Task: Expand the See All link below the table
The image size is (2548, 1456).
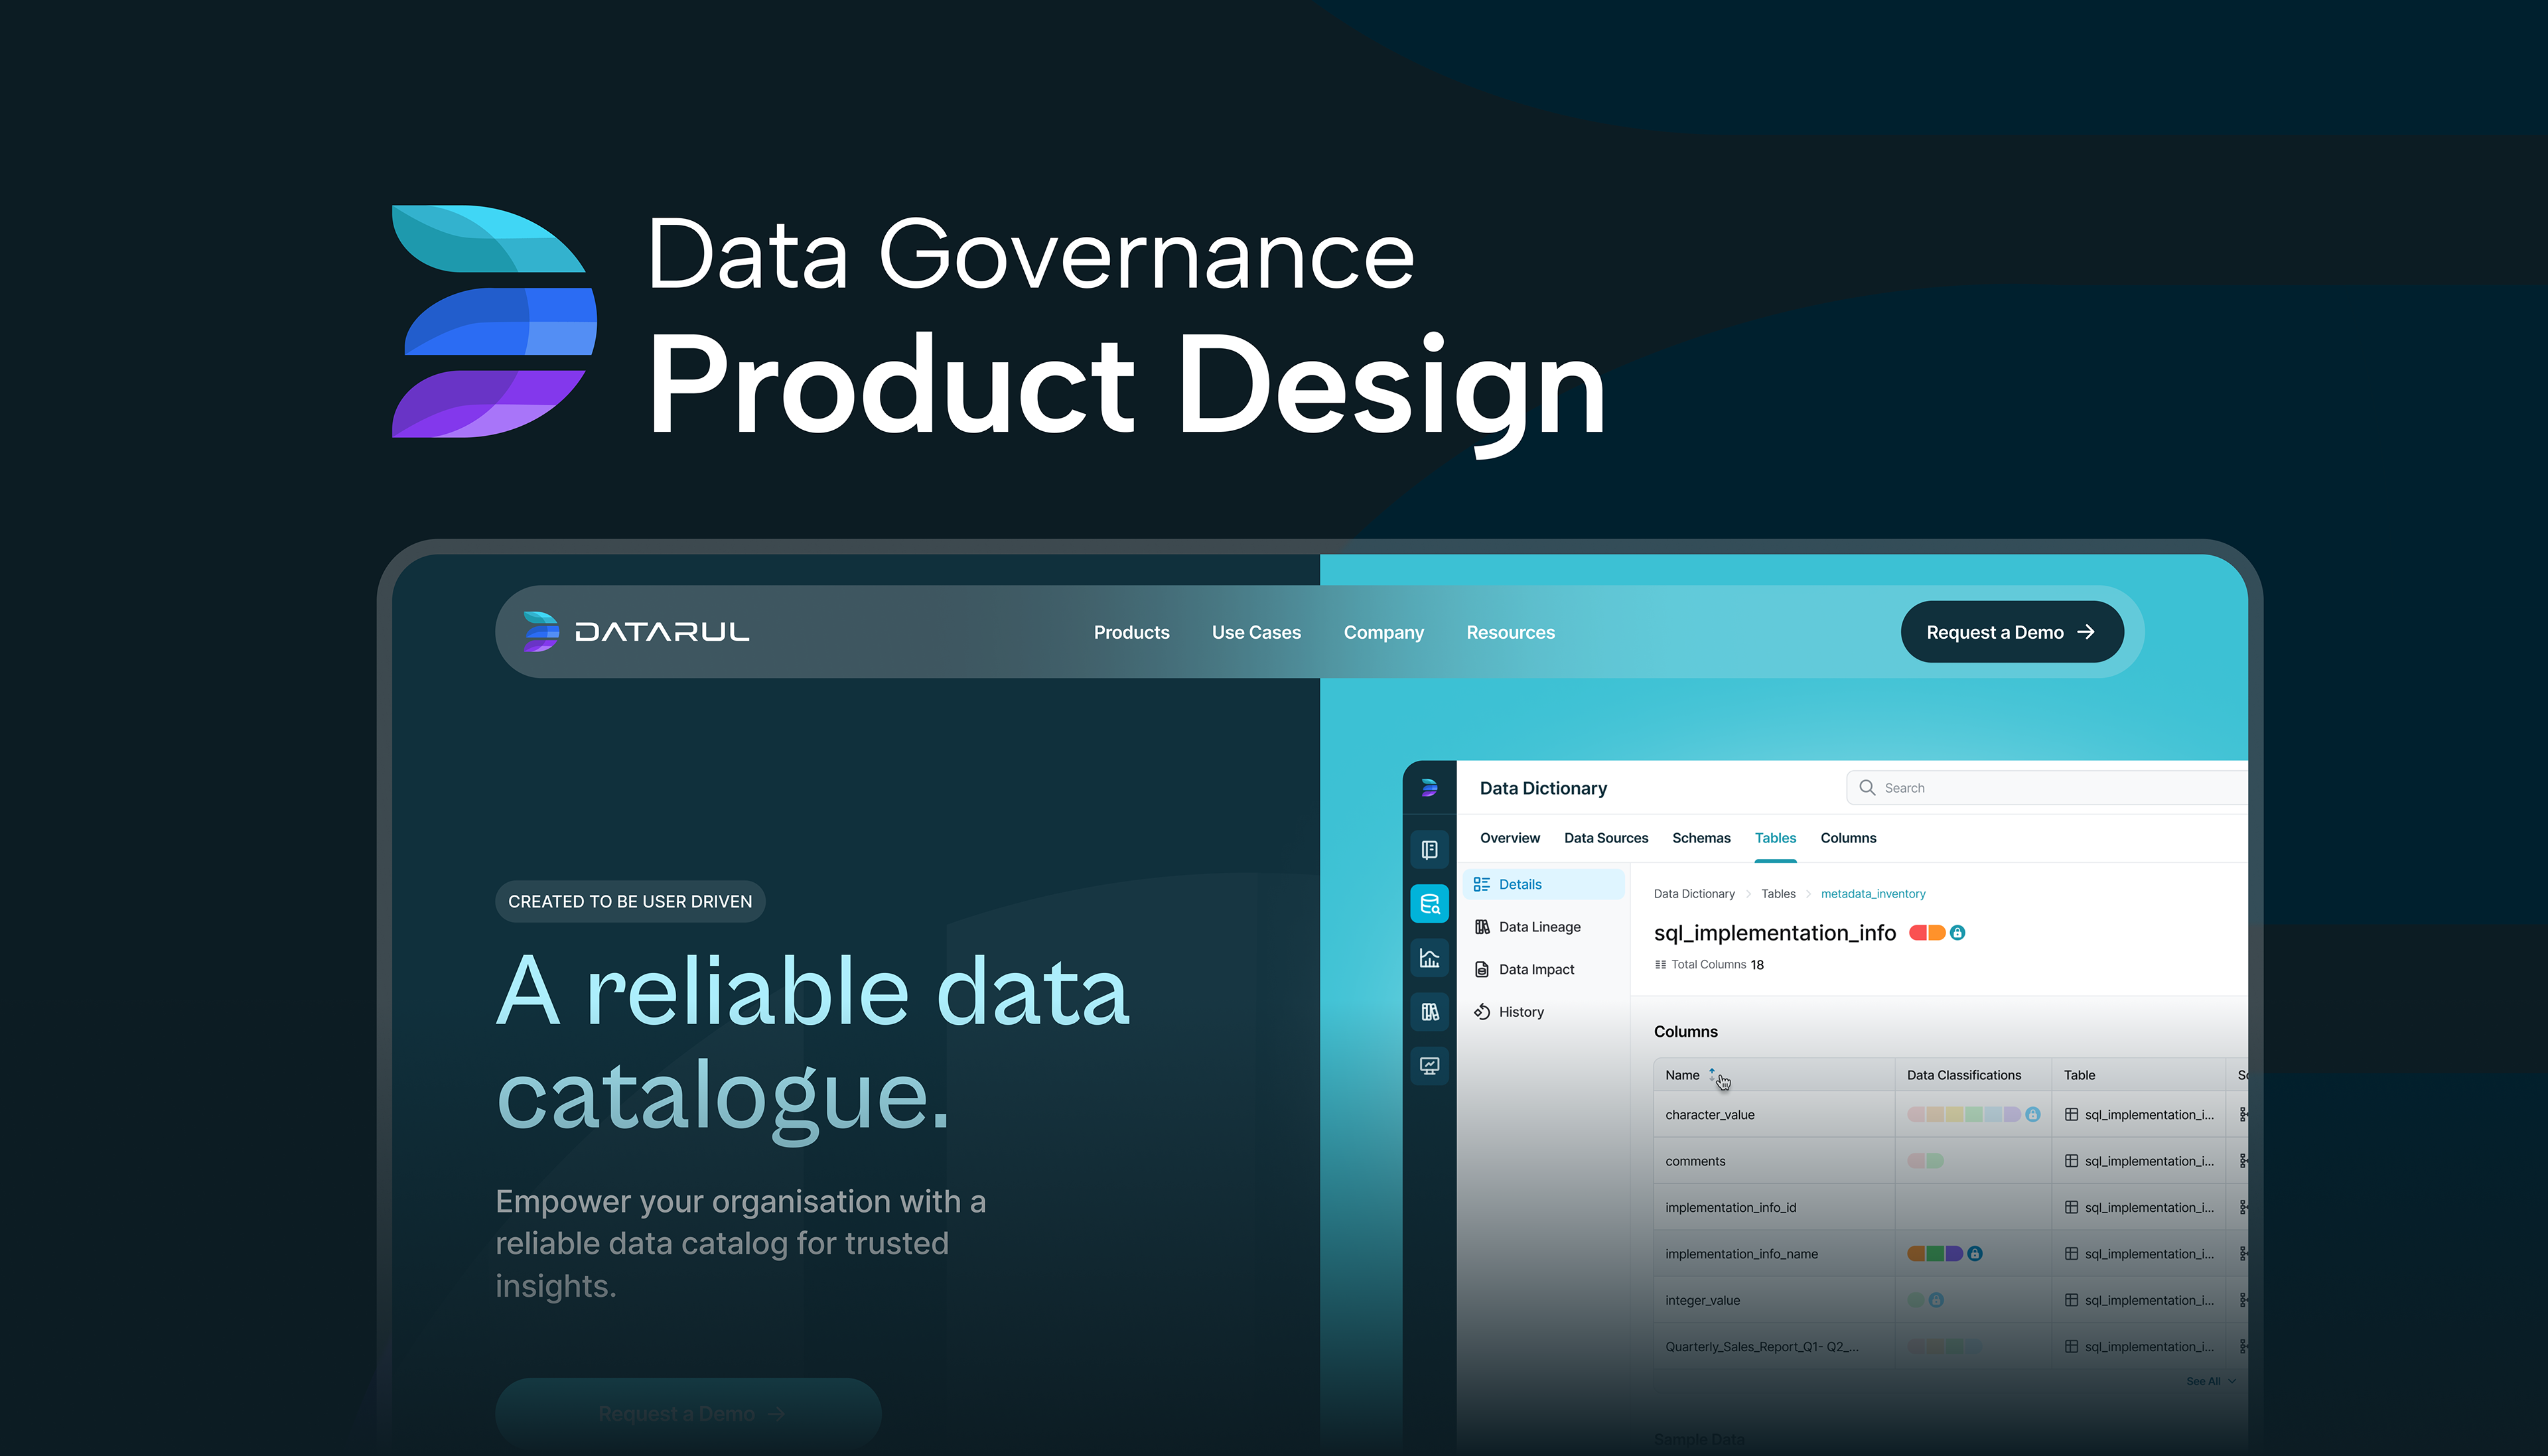Action: point(2210,1381)
